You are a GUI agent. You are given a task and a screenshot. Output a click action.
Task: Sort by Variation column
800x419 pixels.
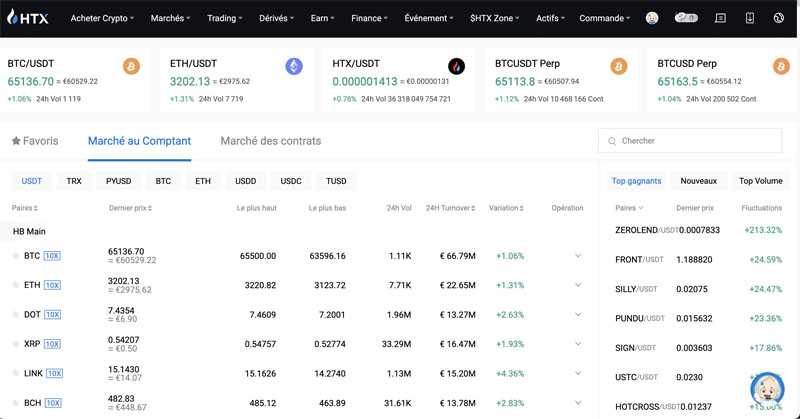pyautogui.click(x=506, y=208)
